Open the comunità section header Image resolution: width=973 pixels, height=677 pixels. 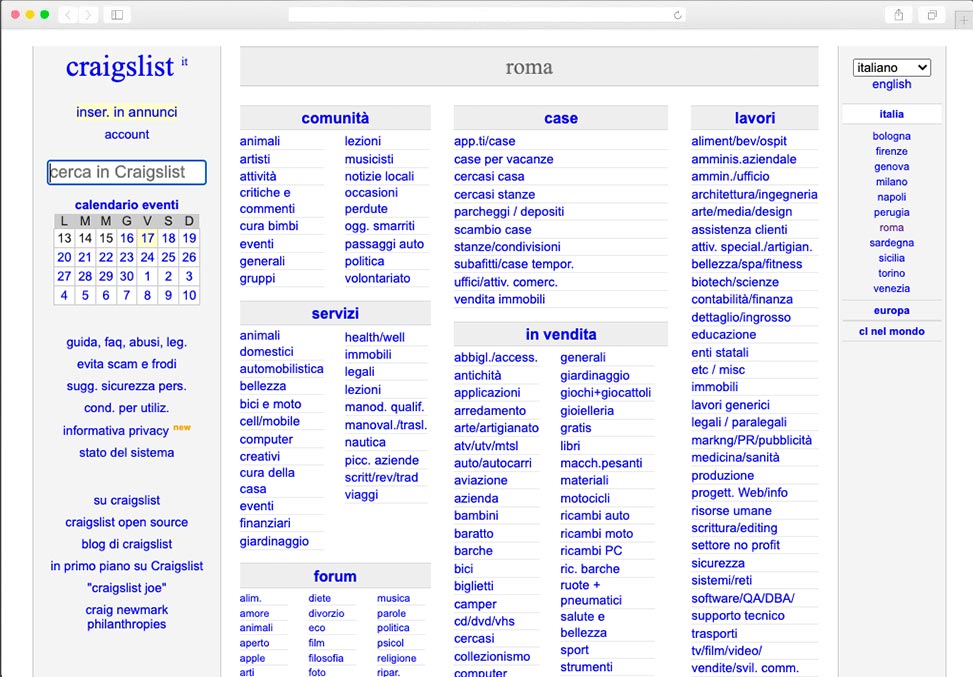pyautogui.click(x=335, y=118)
